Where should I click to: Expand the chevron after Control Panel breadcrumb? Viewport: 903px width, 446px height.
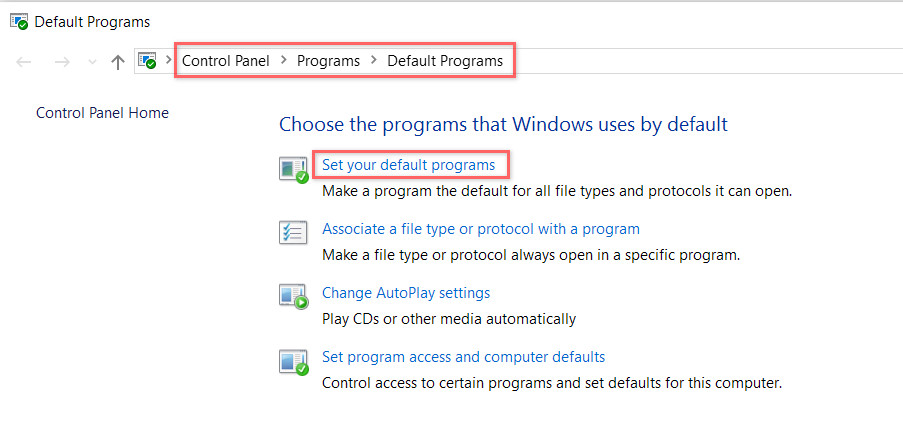[284, 61]
